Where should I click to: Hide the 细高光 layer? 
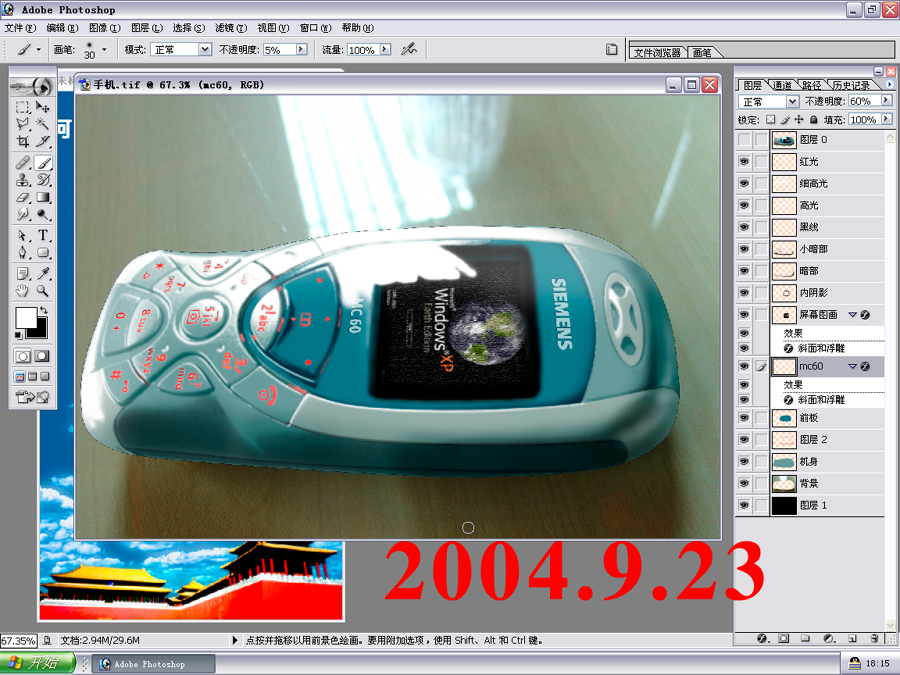click(744, 184)
